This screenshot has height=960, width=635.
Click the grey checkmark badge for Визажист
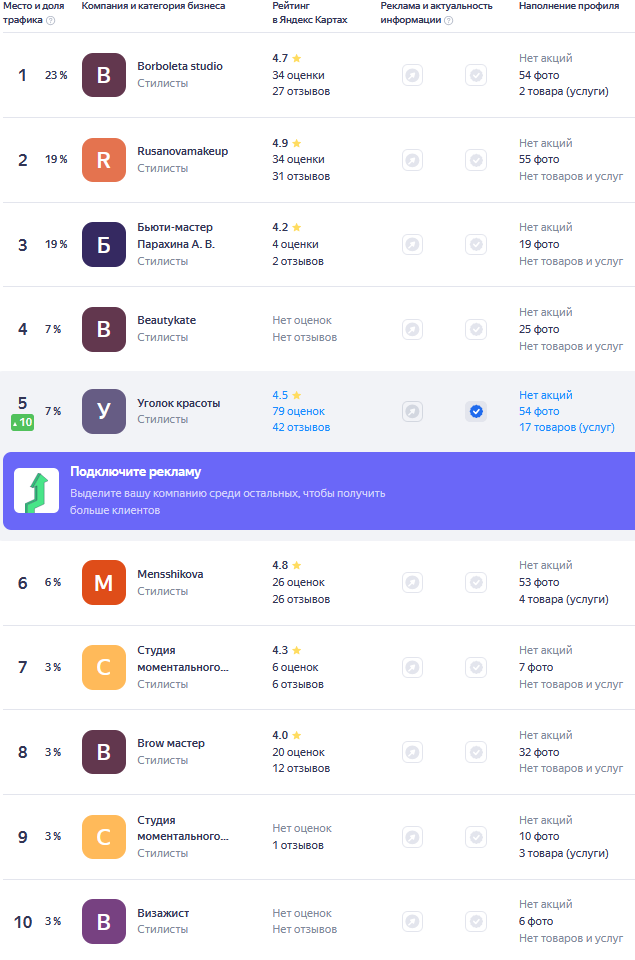476,921
